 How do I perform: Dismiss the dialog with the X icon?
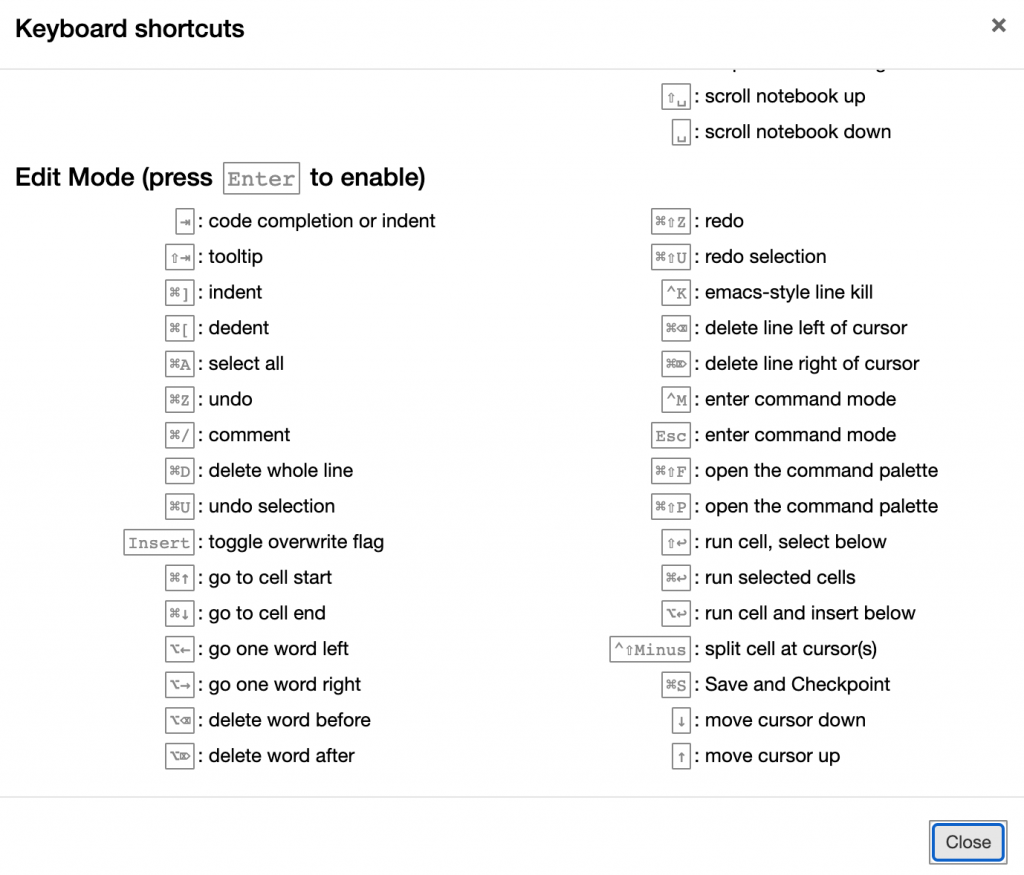[x=998, y=25]
